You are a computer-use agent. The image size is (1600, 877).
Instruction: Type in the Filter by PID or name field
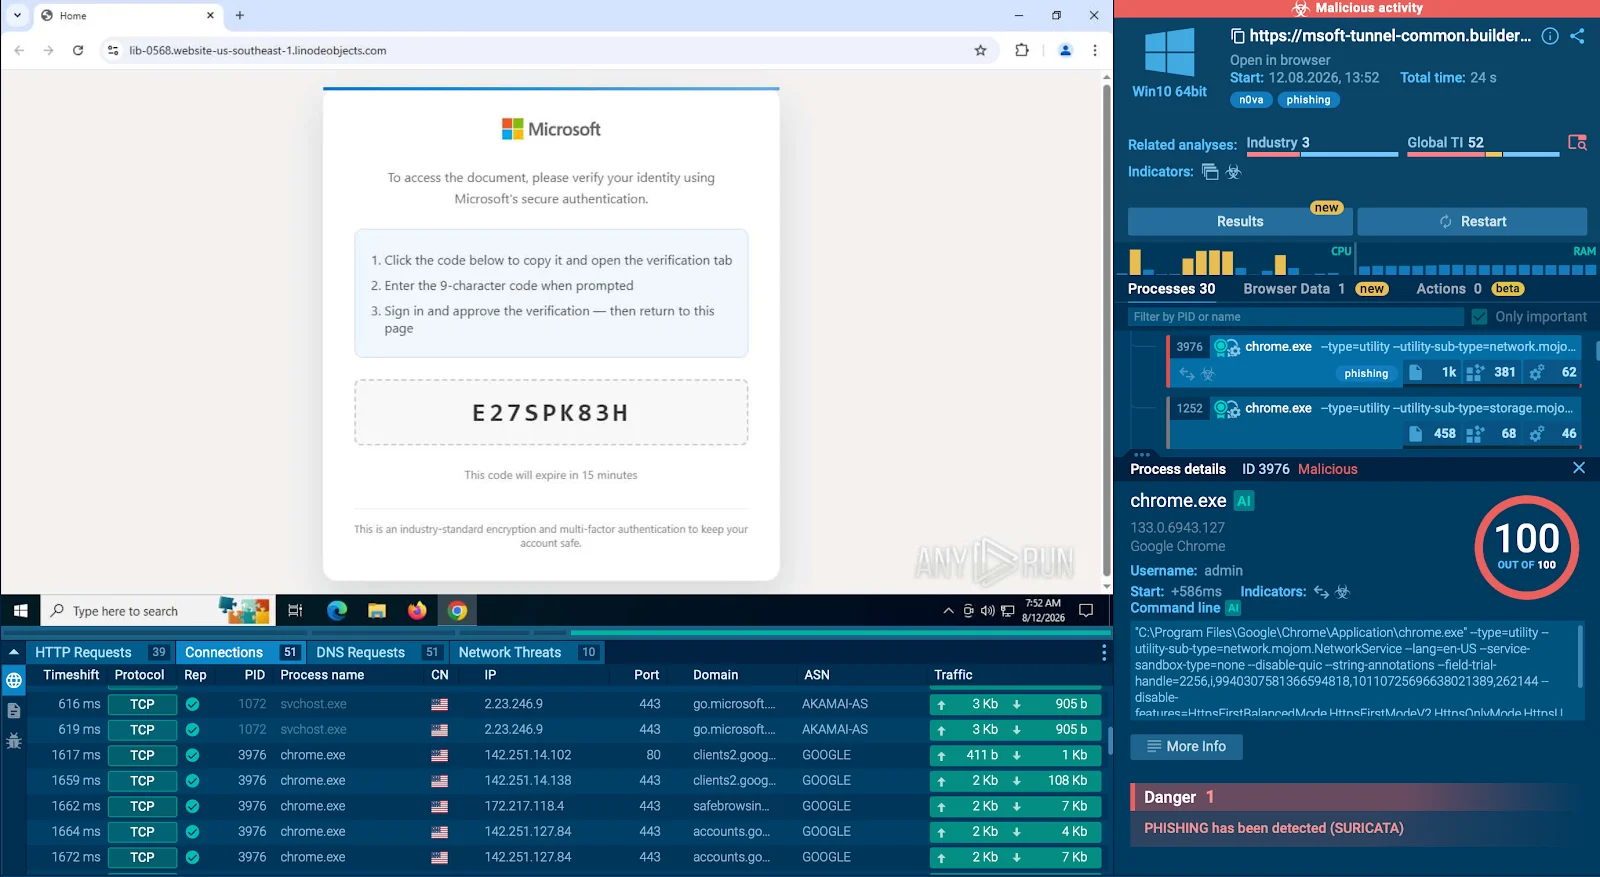coord(1296,317)
